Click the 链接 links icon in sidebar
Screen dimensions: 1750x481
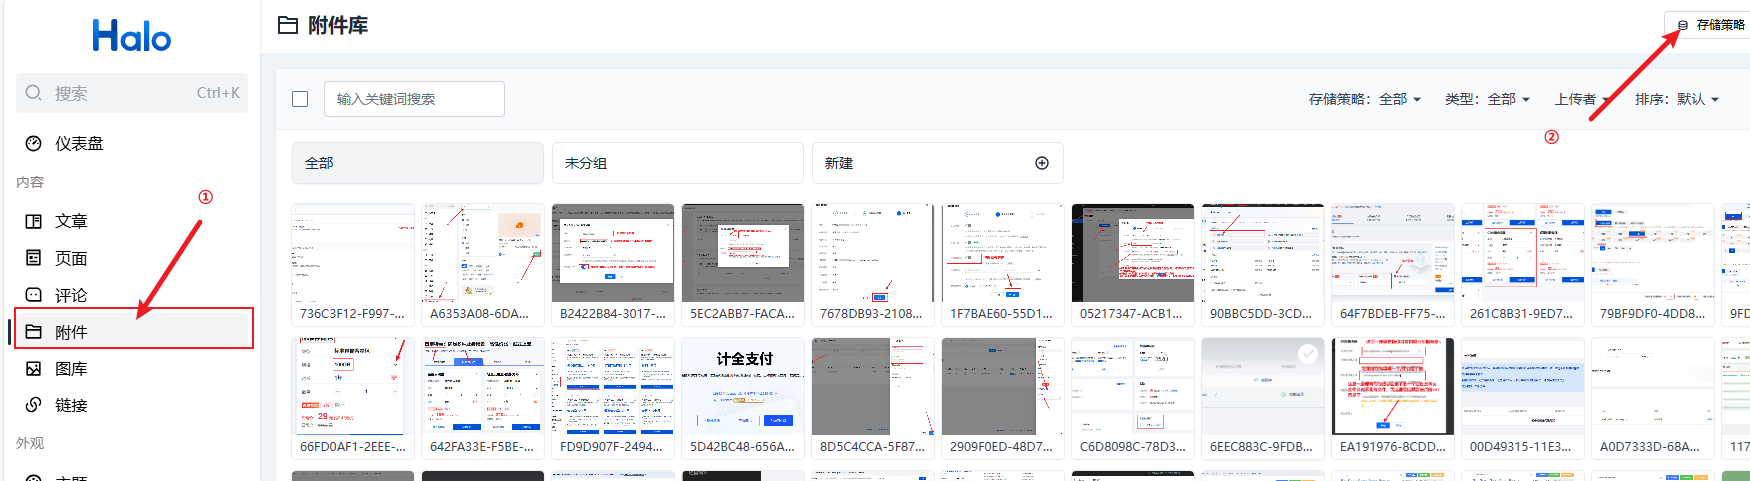[x=34, y=405]
